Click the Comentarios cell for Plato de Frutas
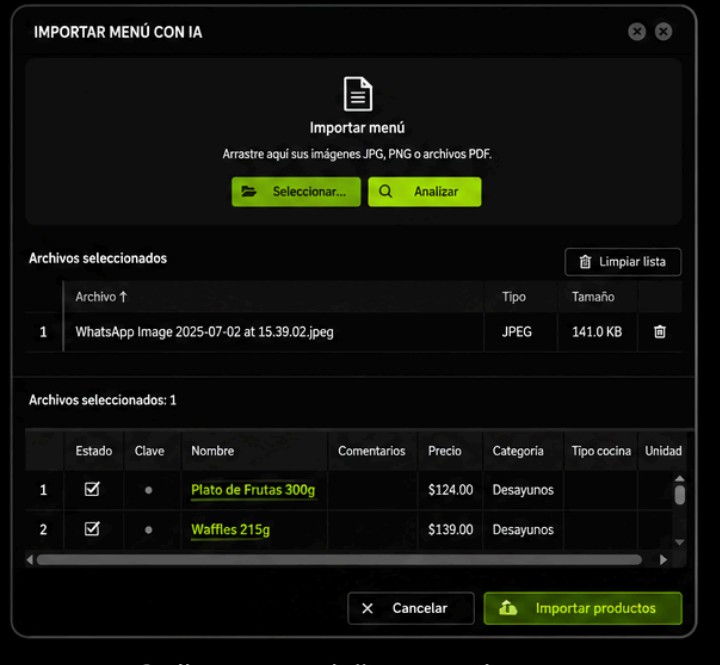This screenshot has height=665, width=720. click(x=372, y=490)
